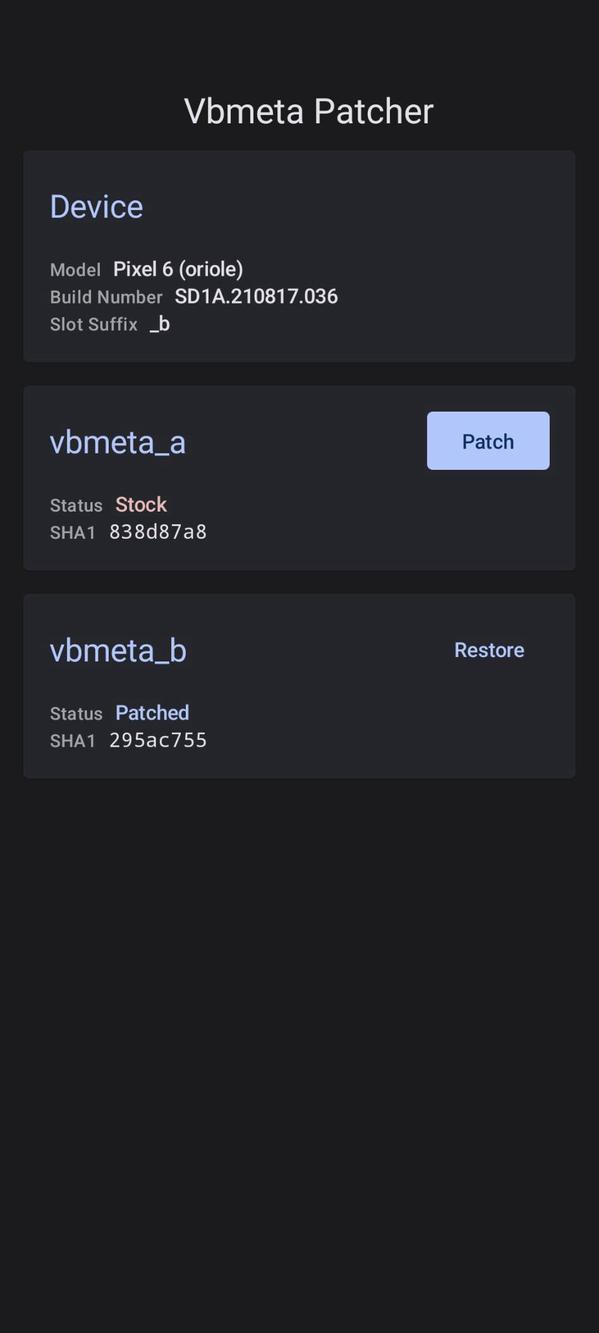Screen dimensions: 599x1333
Task: Click the Patch button for vbmeta_a
Action: pyautogui.click(x=488, y=440)
